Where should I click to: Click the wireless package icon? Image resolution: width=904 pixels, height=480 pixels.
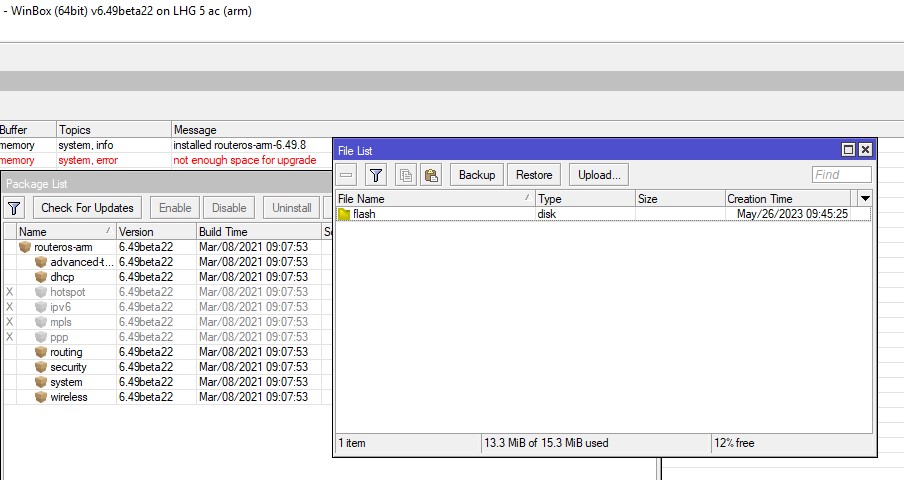[x=41, y=397]
